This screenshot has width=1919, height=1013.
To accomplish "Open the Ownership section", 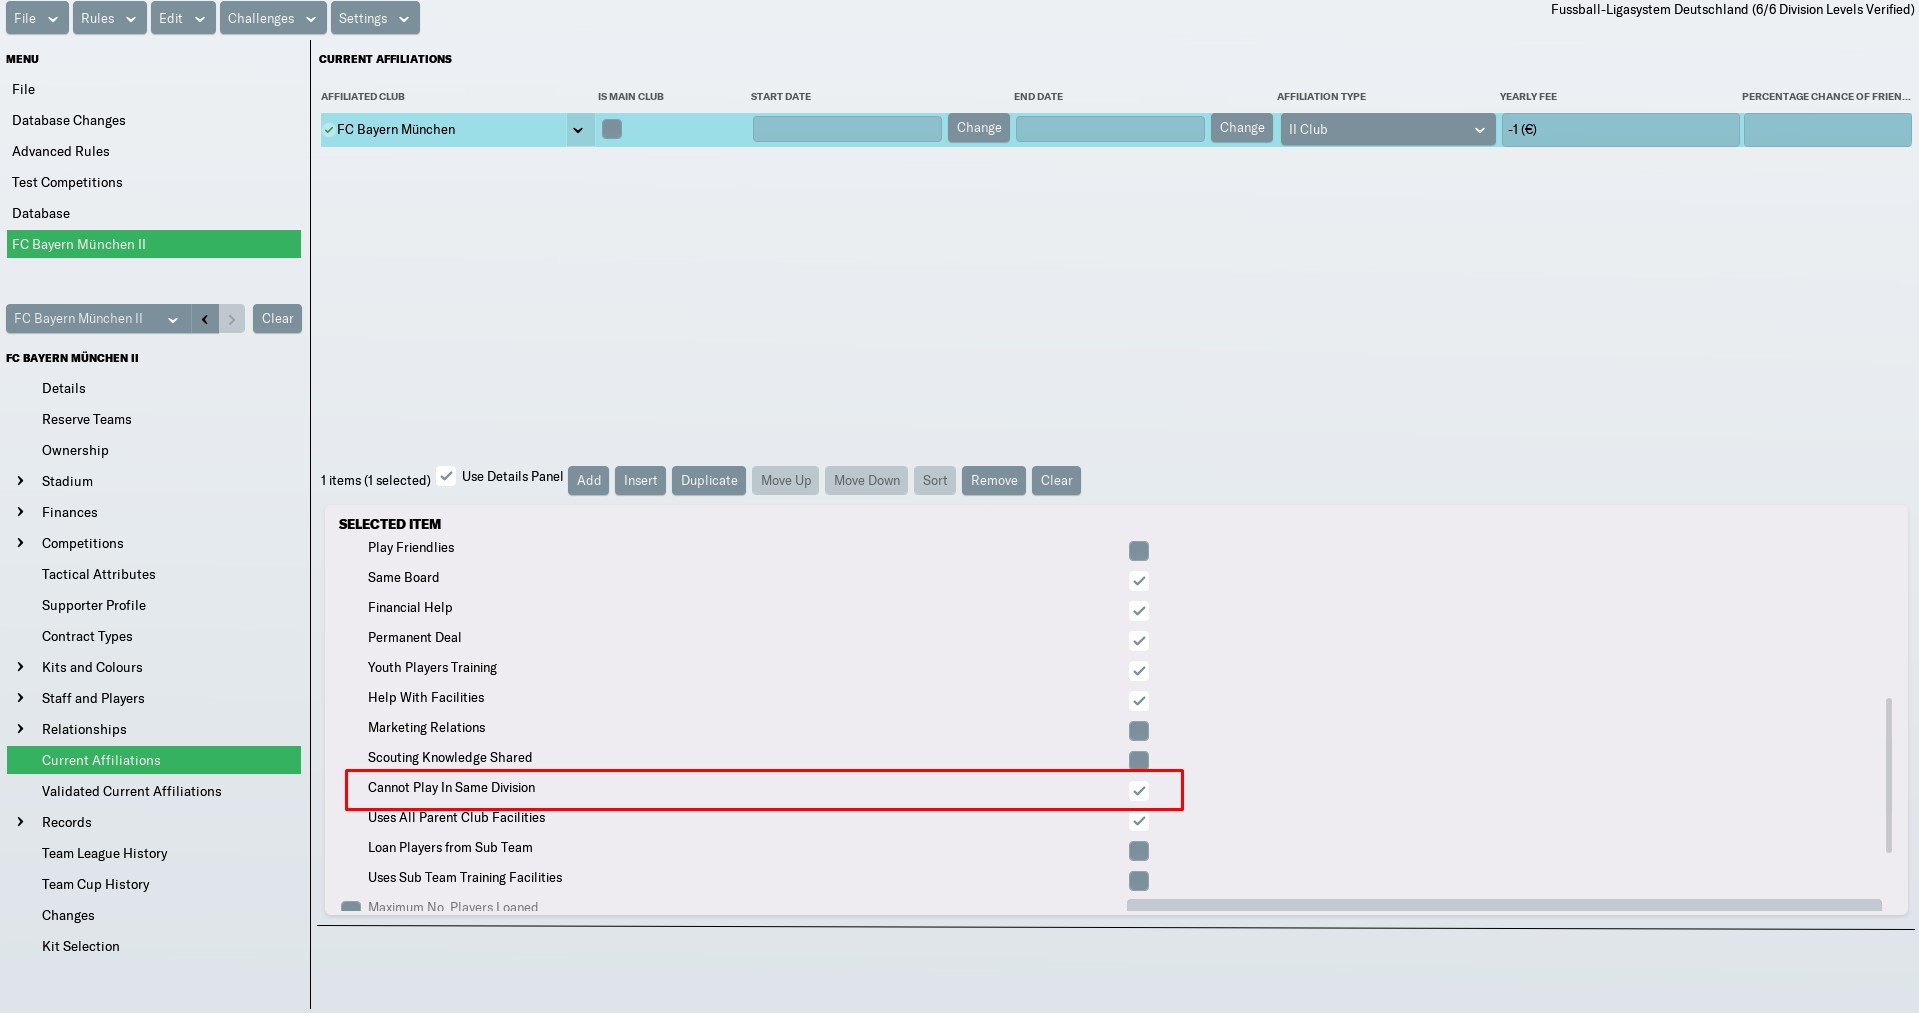I will click(75, 450).
